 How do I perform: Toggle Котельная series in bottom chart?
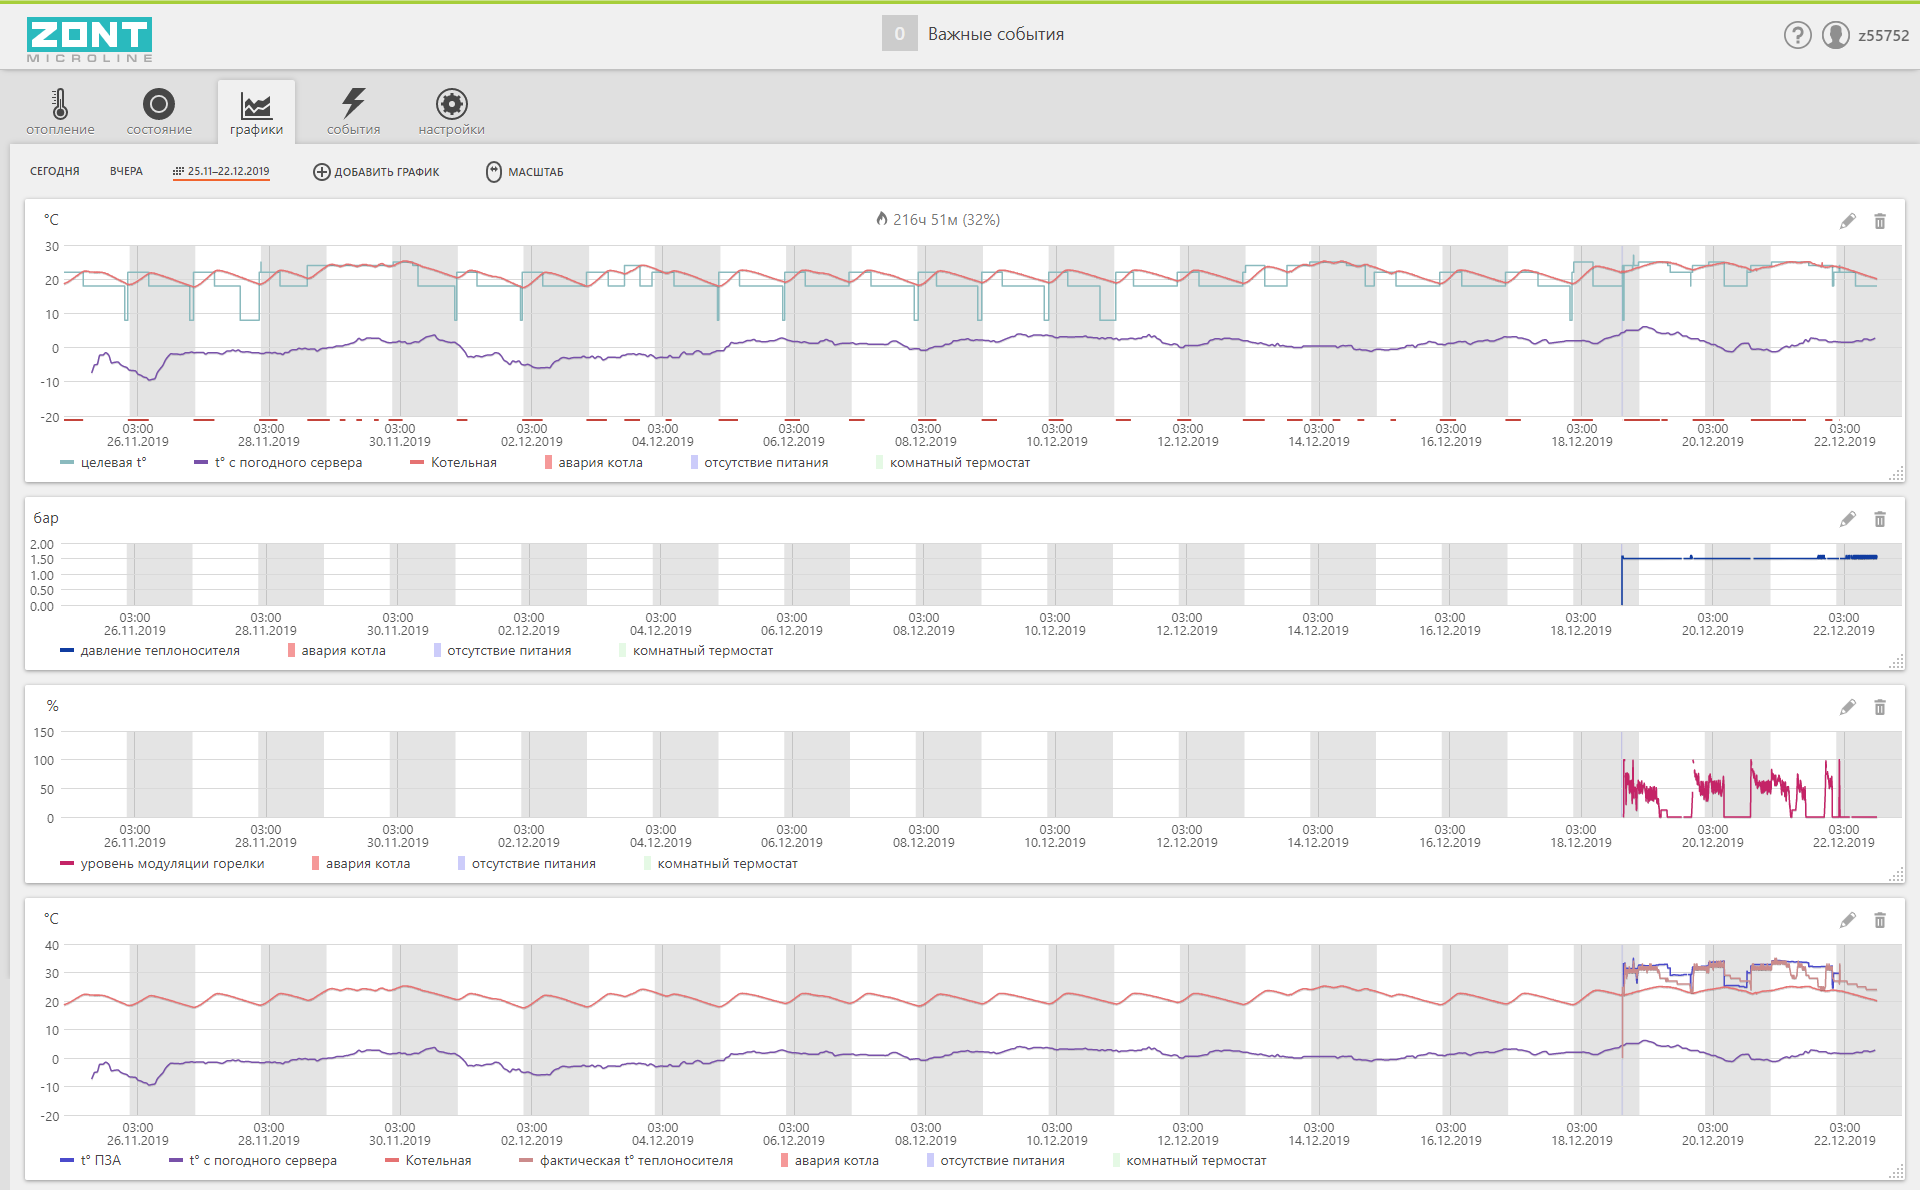(x=428, y=1161)
